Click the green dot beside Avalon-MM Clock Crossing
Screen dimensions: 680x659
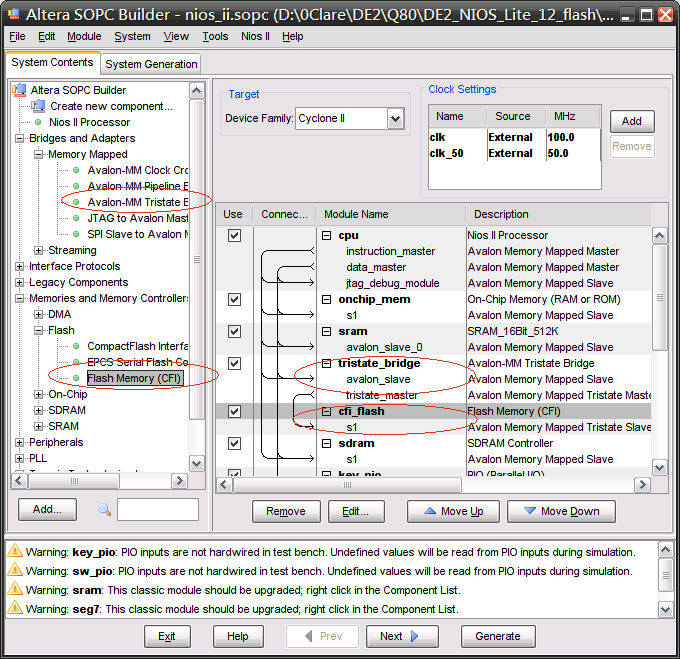(76, 170)
